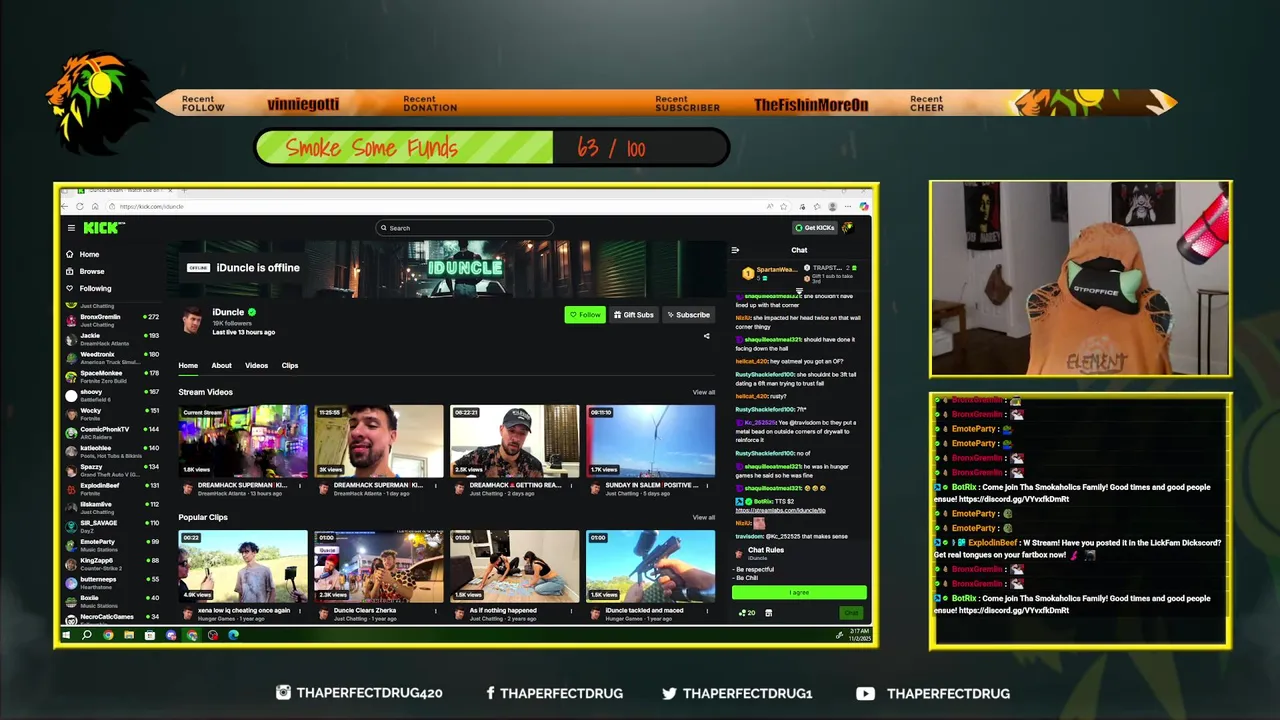Open ExplodinBeef channel in sidebar
The image size is (1280, 720).
point(112,489)
